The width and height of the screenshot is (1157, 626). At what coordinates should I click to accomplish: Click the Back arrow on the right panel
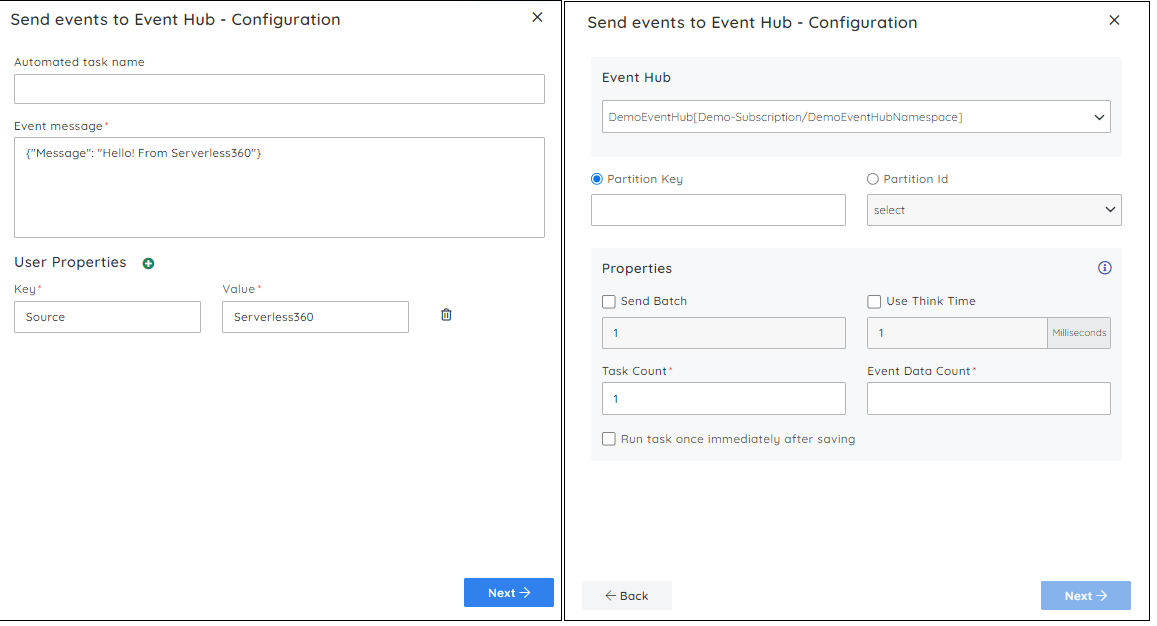click(627, 595)
